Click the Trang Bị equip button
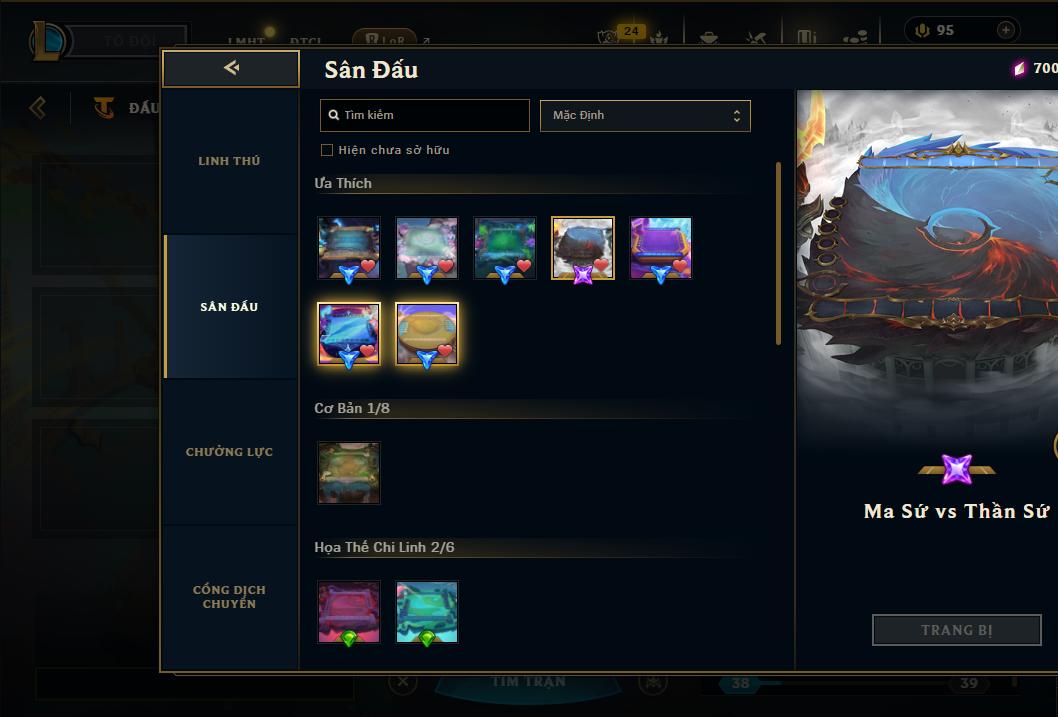 coord(956,630)
